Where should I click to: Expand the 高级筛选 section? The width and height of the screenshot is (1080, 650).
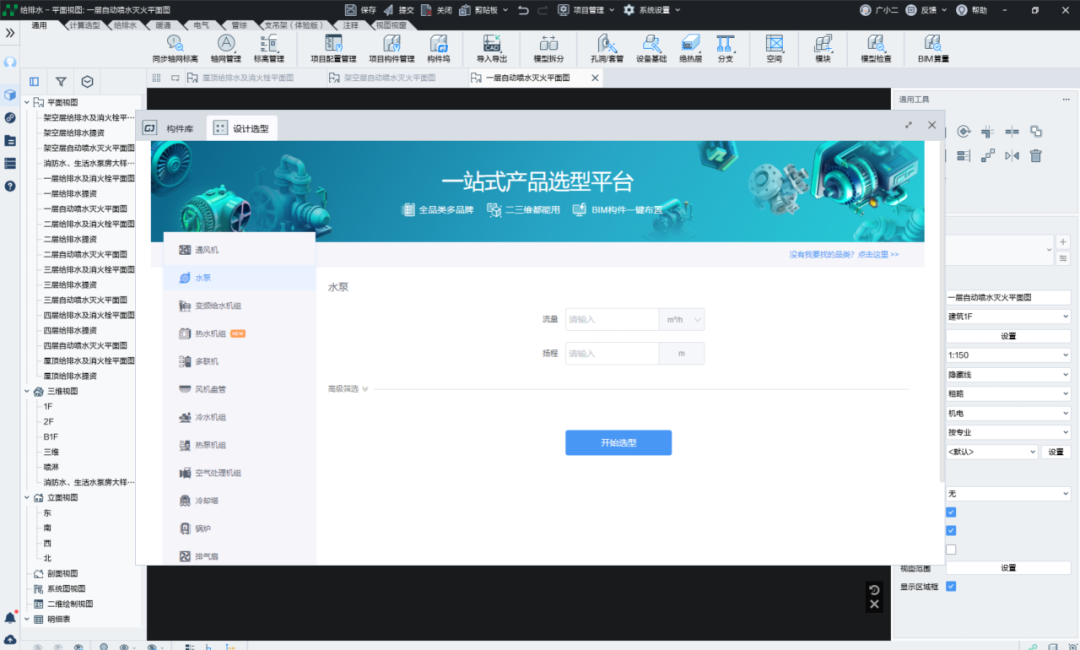click(348, 388)
